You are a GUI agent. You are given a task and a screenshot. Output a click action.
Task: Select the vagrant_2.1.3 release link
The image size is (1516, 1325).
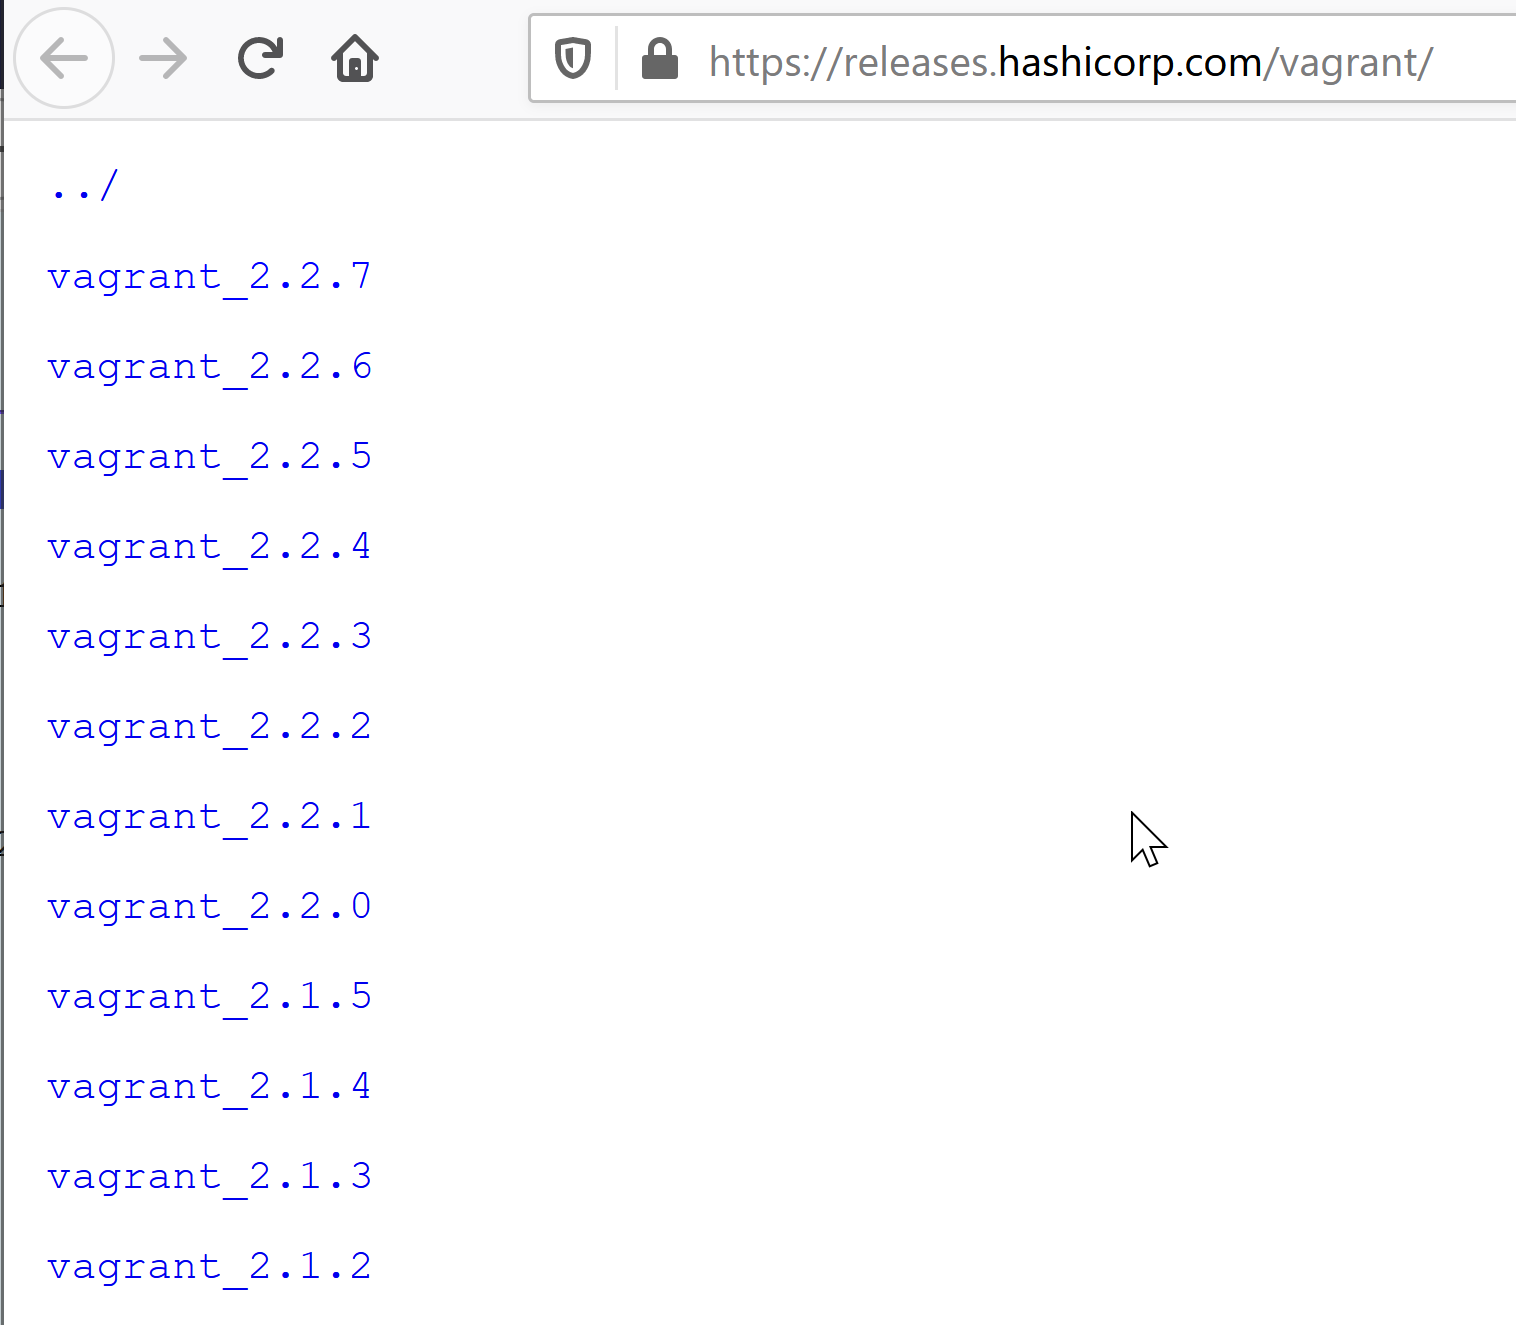coord(209,1176)
